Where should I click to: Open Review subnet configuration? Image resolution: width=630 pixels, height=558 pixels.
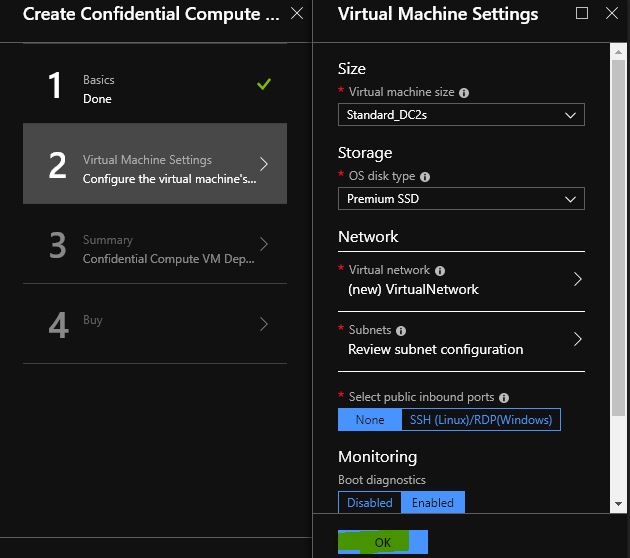(x=461, y=341)
